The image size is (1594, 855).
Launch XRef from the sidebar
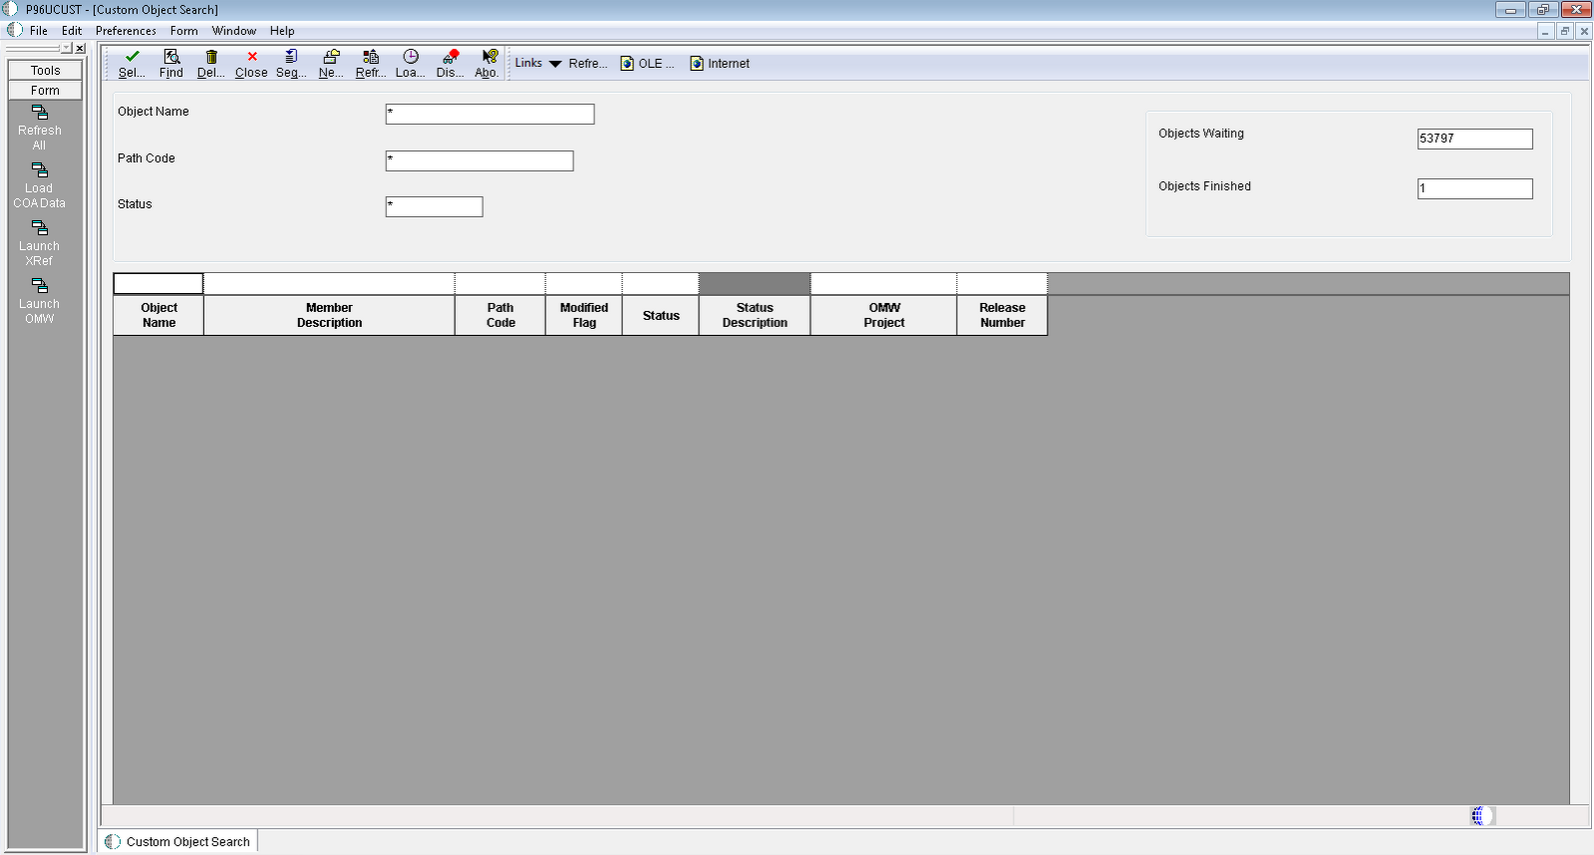point(40,244)
